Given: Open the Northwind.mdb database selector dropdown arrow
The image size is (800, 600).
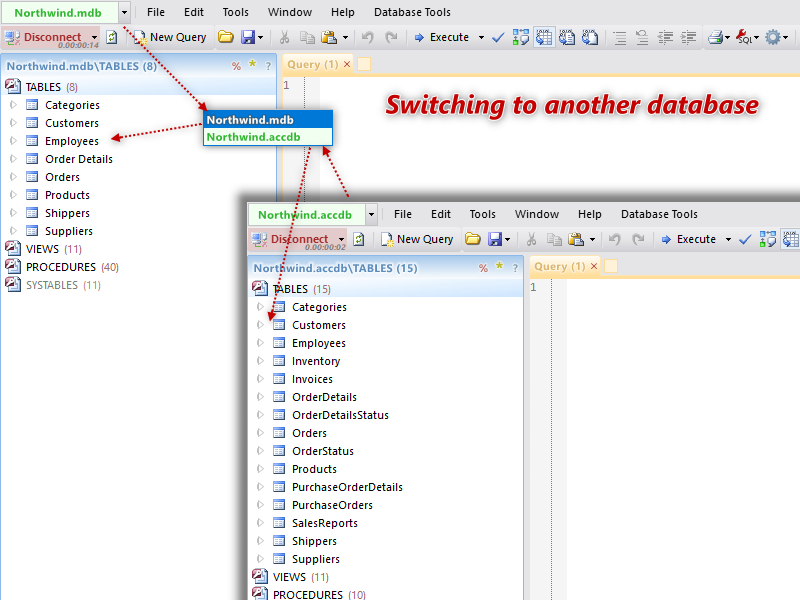Looking at the screenshot, I should pyautogui.click(x=124, y=13).
